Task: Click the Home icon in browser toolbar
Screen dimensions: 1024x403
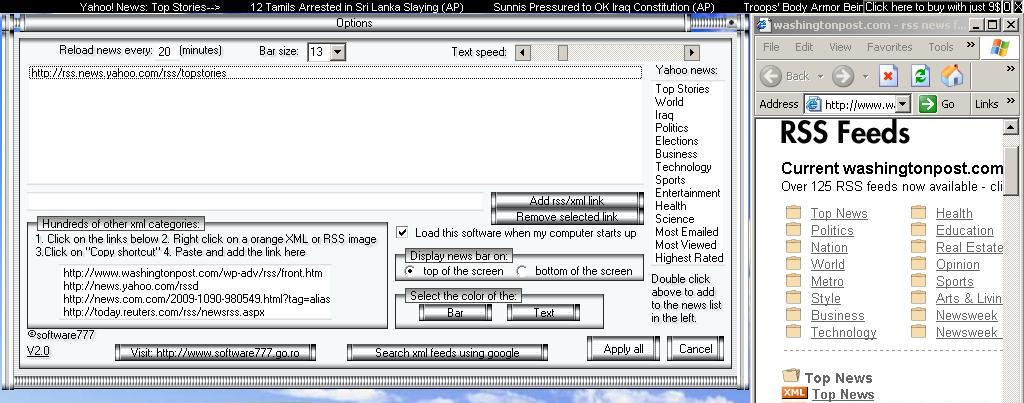Action: (952, 76)
